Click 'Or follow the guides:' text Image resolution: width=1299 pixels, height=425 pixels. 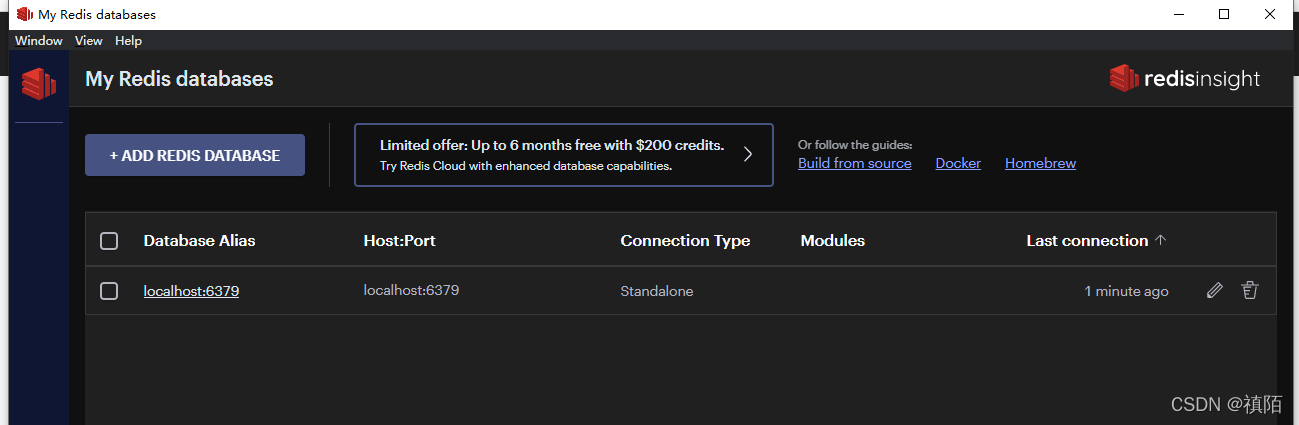click(x=855, y=145)
